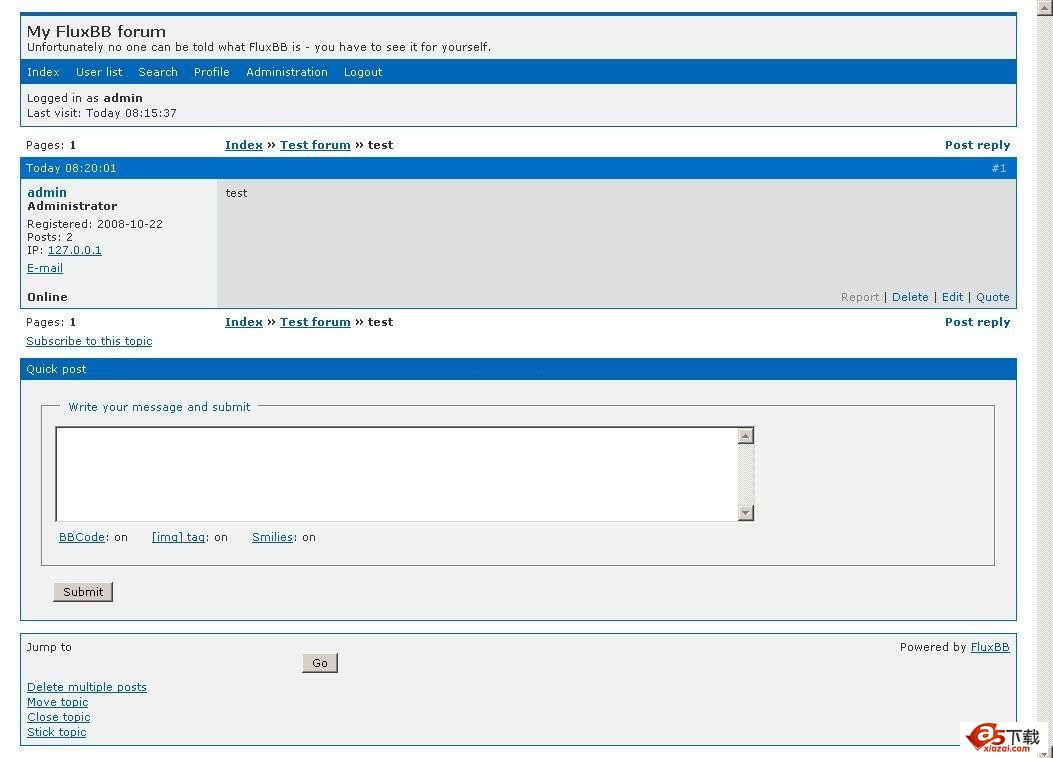This screenshot has width=1053, height=758.
Task: Click the 'Online' status text
Action: click(x=47, y=297)
